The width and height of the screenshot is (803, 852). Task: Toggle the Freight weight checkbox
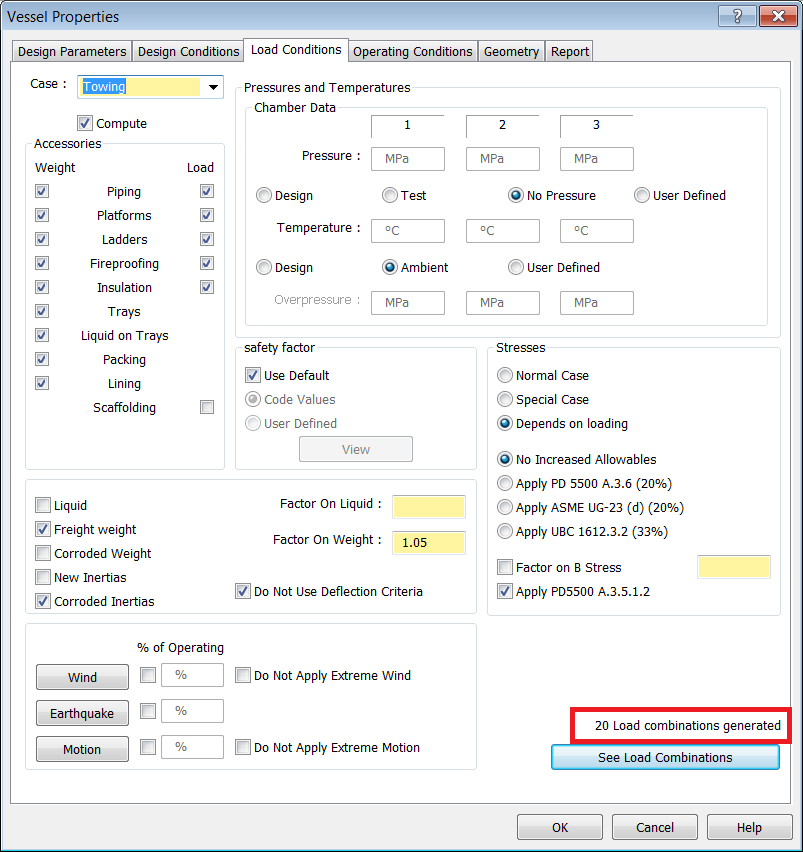43,529
